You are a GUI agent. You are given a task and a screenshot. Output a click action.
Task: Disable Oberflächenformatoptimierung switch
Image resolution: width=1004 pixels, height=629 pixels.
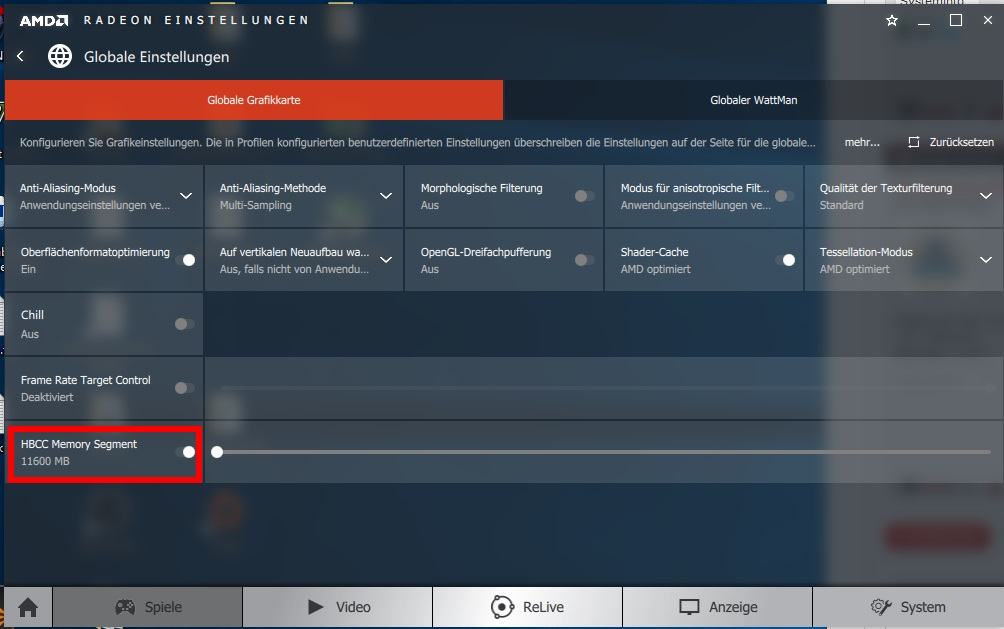185,260
